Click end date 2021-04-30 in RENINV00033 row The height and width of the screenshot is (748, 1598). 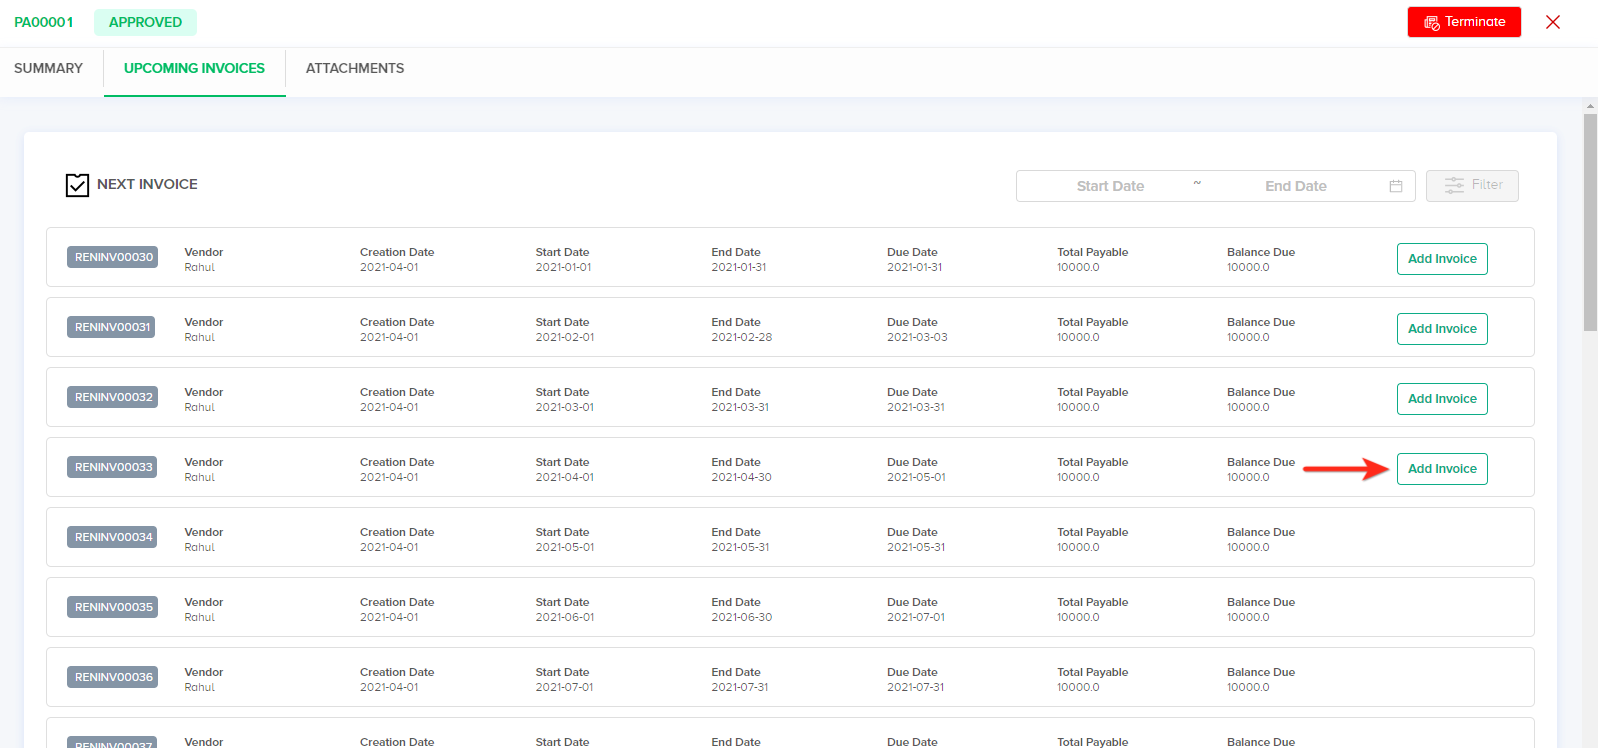pos(741,477)
